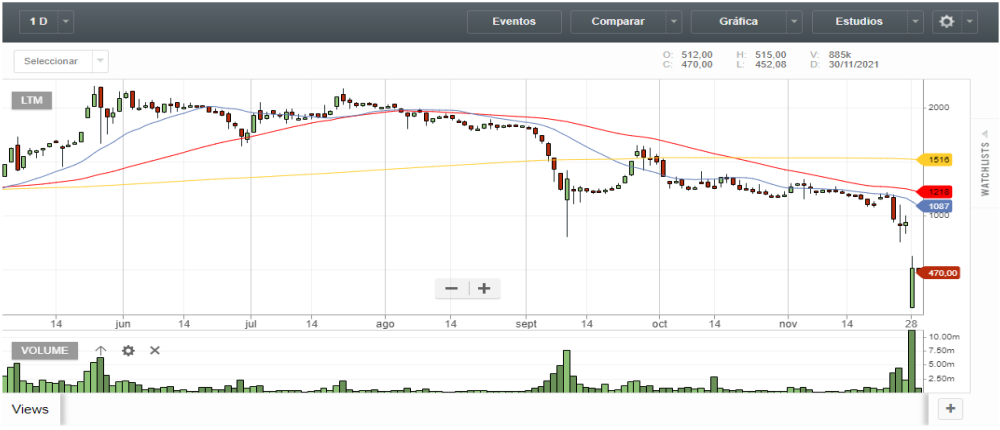Add a new view with plus button
This screenshot has width=1000, height=430.
coord(950,409)
